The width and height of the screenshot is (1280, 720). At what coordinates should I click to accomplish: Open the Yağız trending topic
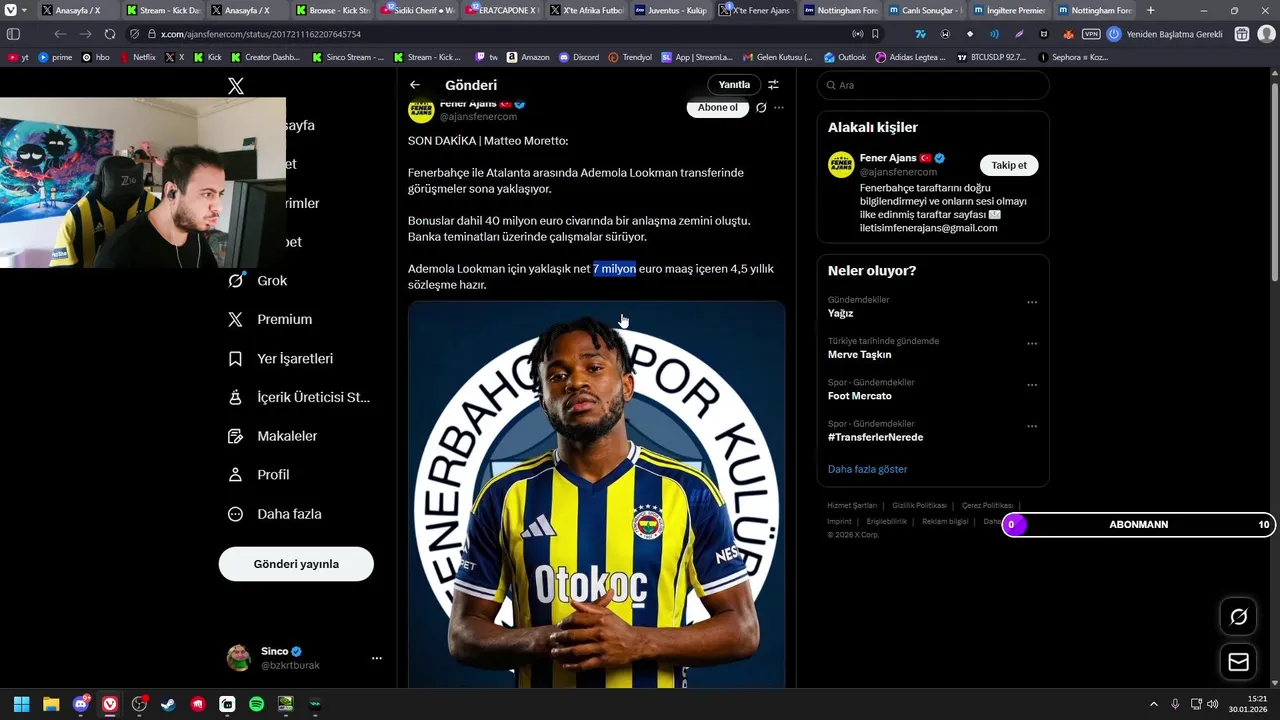tap(841, 313)
